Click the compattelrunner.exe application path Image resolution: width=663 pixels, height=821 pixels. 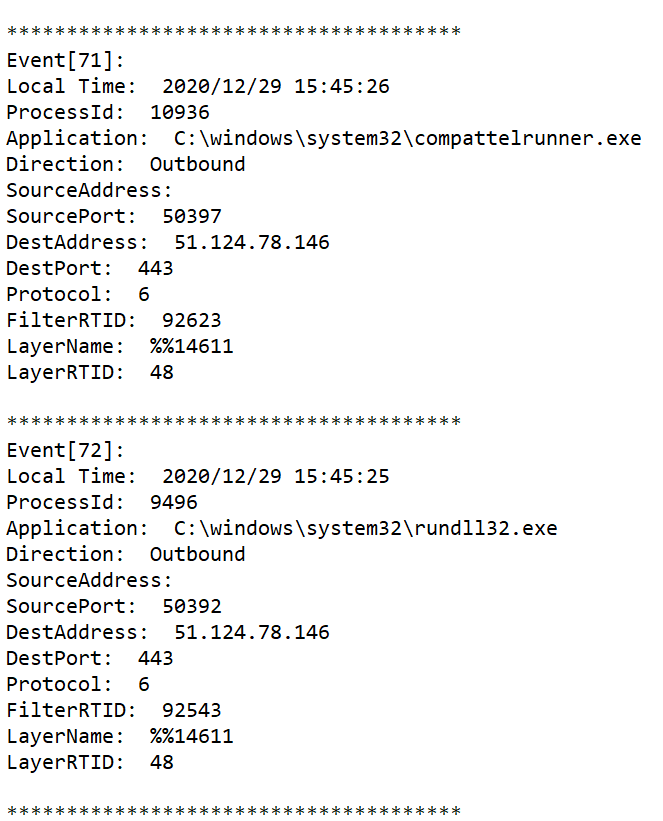[x=407, y=138]
